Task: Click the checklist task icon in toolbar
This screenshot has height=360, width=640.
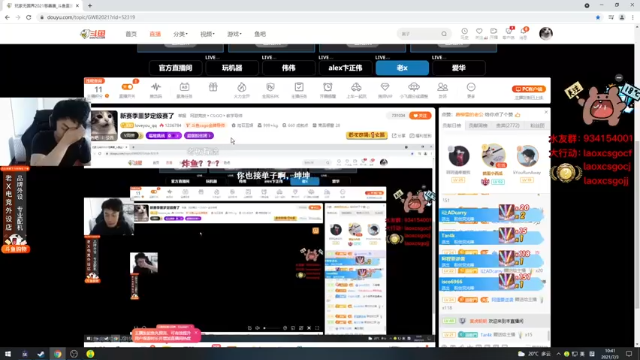Action: click(x=299, y=87)
